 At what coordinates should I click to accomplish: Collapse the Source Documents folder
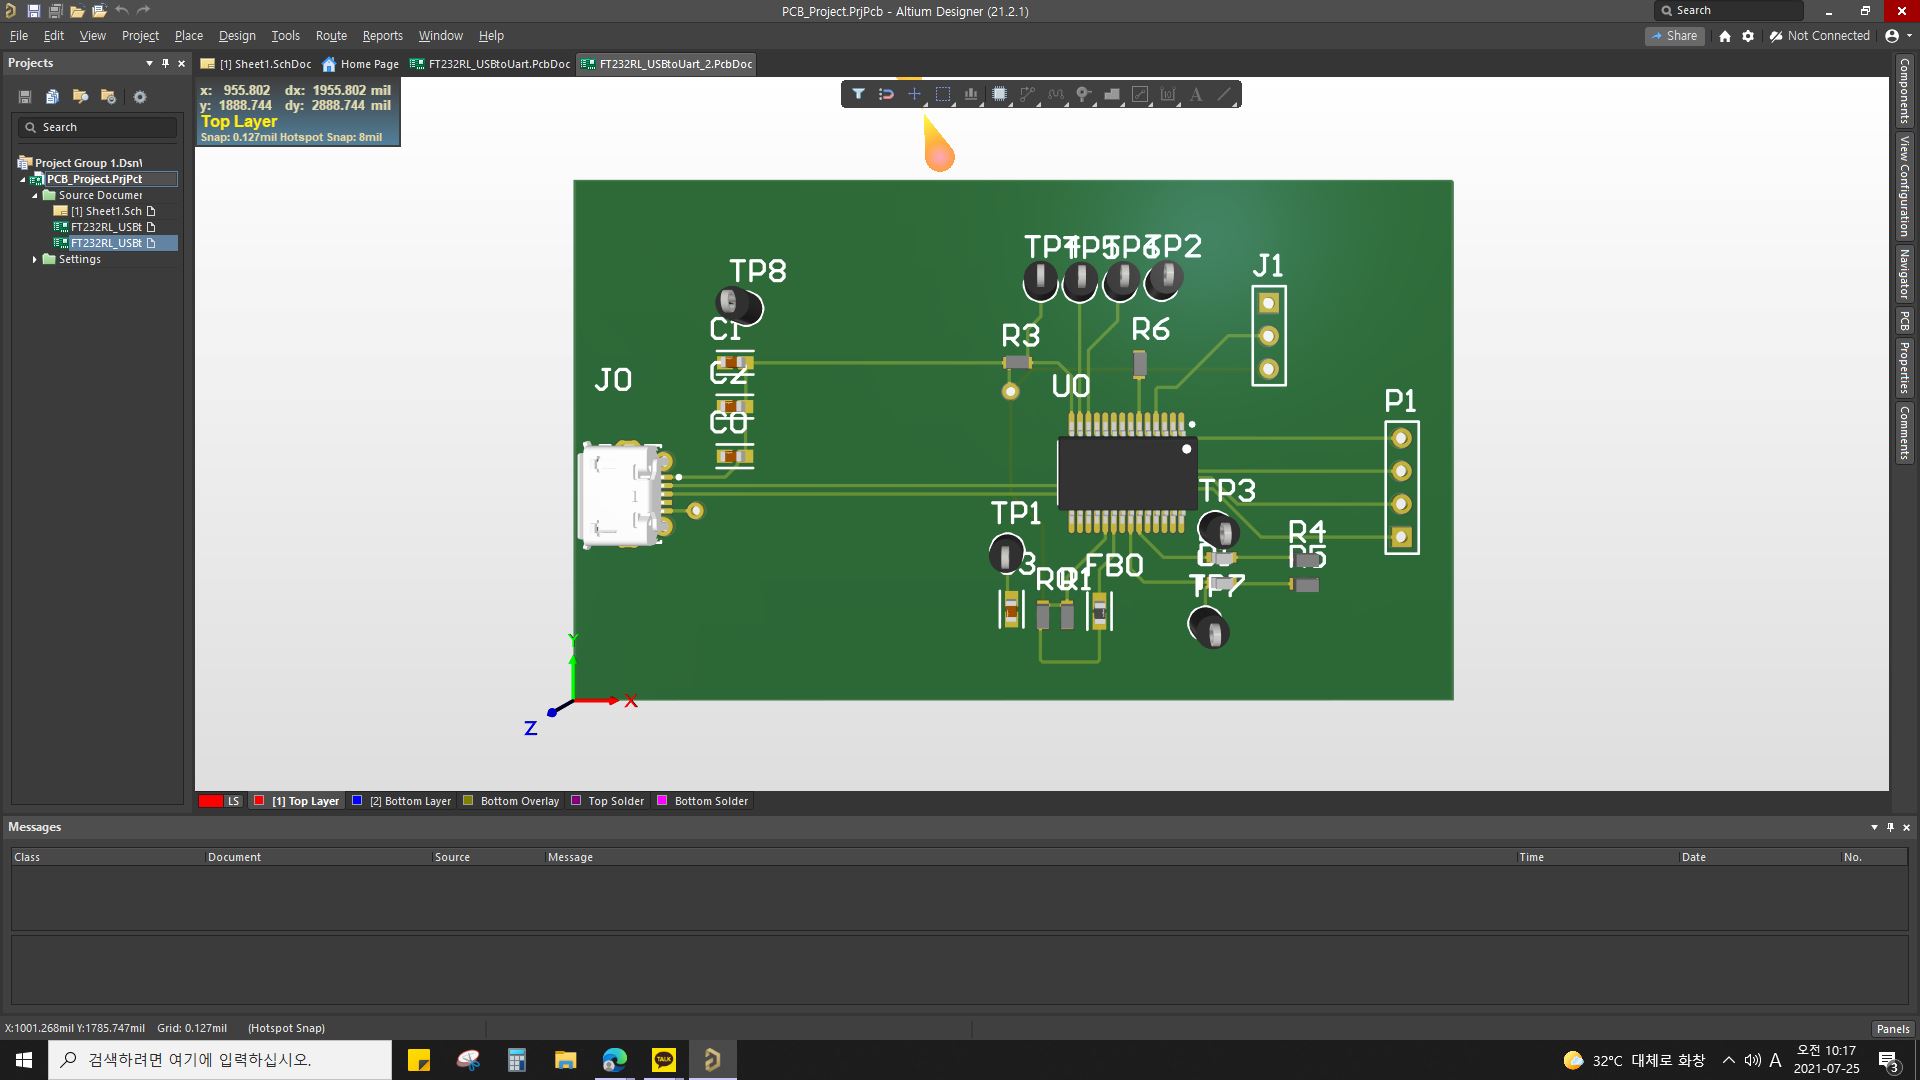point(35,196)
